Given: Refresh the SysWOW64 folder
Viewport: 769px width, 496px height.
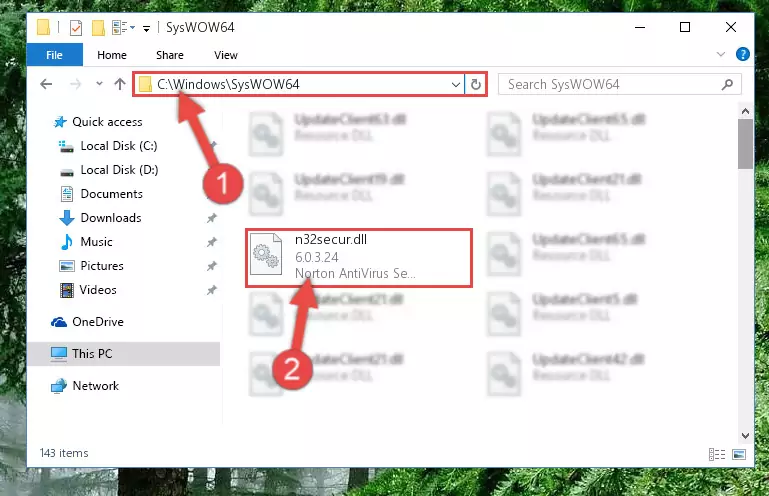Looking at the screenshot, I should (475, 84).
